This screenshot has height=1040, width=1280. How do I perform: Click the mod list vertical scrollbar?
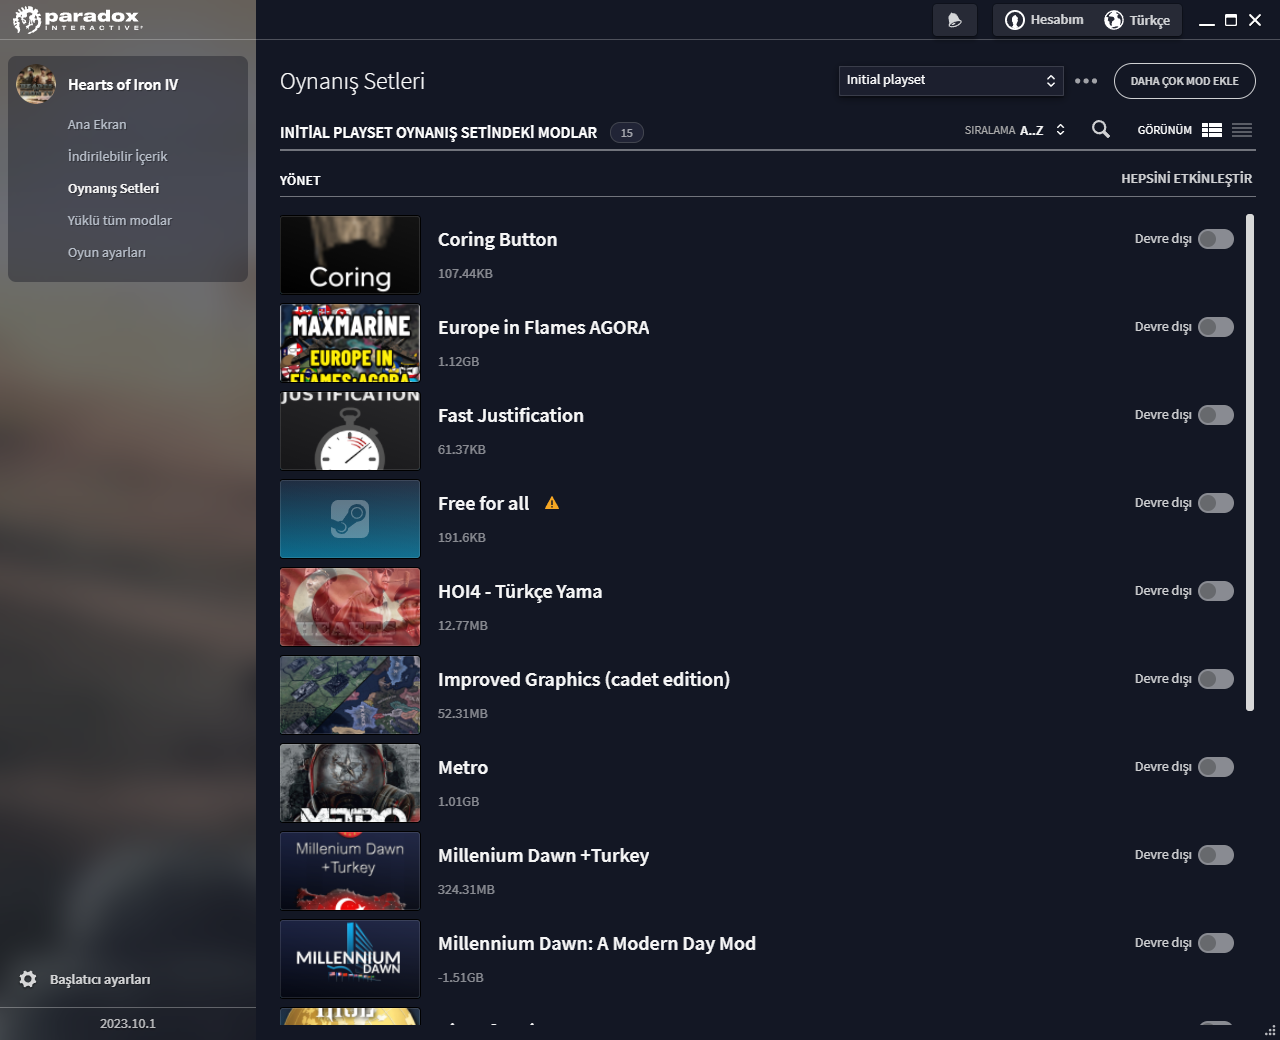[x=1250, y=462]
